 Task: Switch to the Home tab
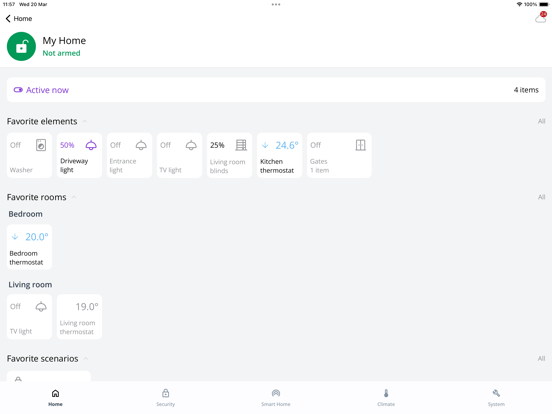[x=55, y=398]
